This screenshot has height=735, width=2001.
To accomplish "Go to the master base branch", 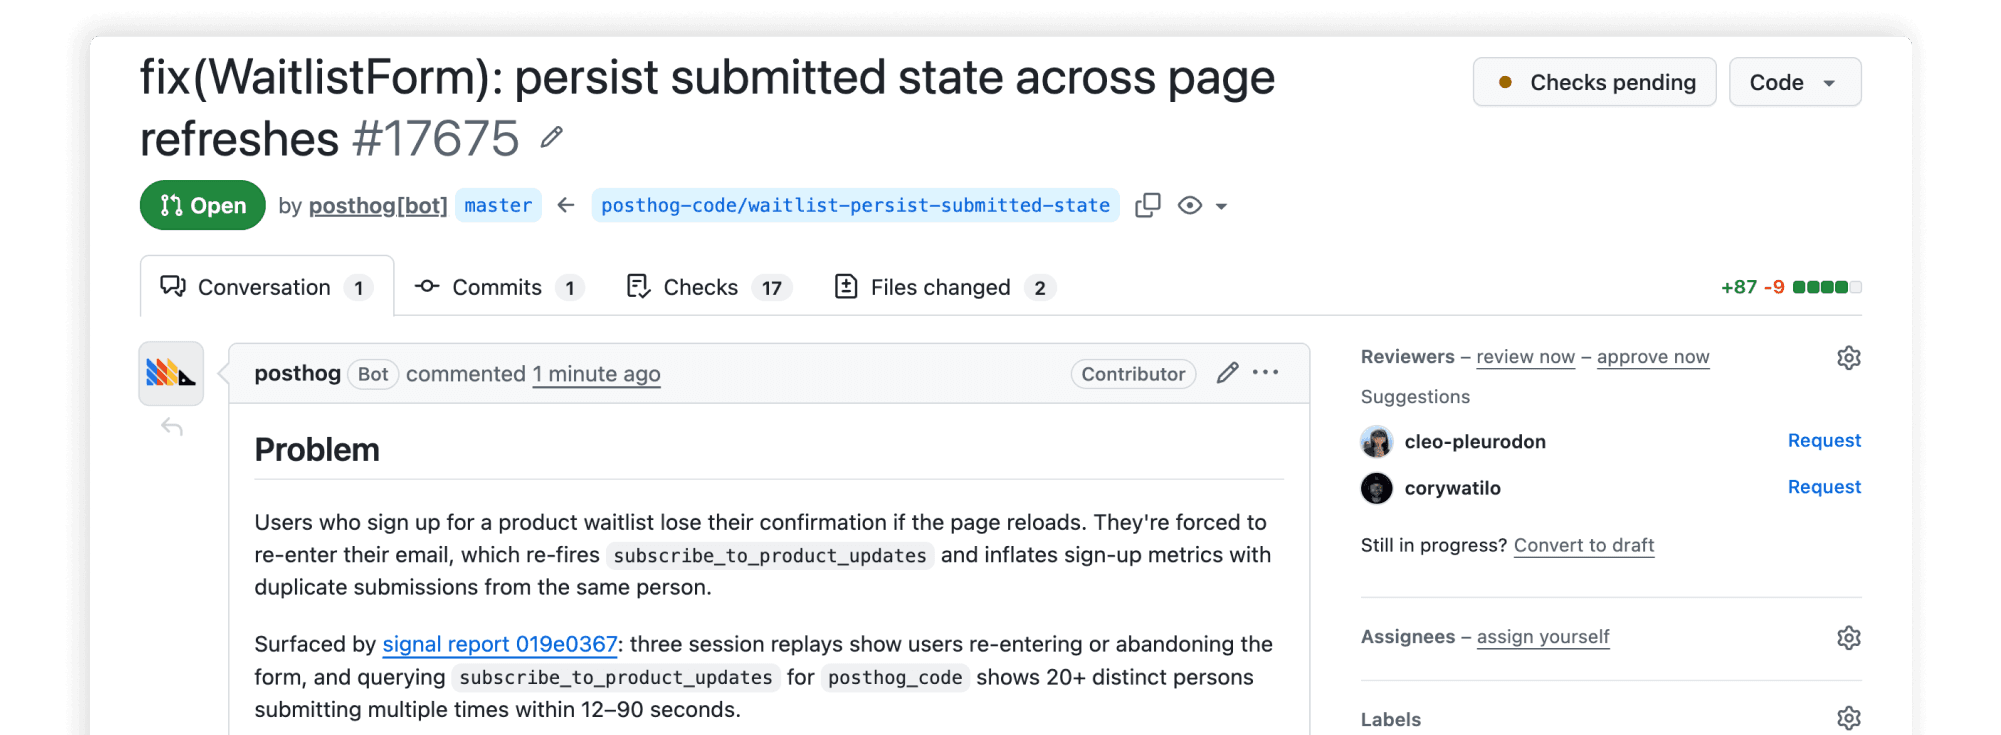I will [498, 205].
